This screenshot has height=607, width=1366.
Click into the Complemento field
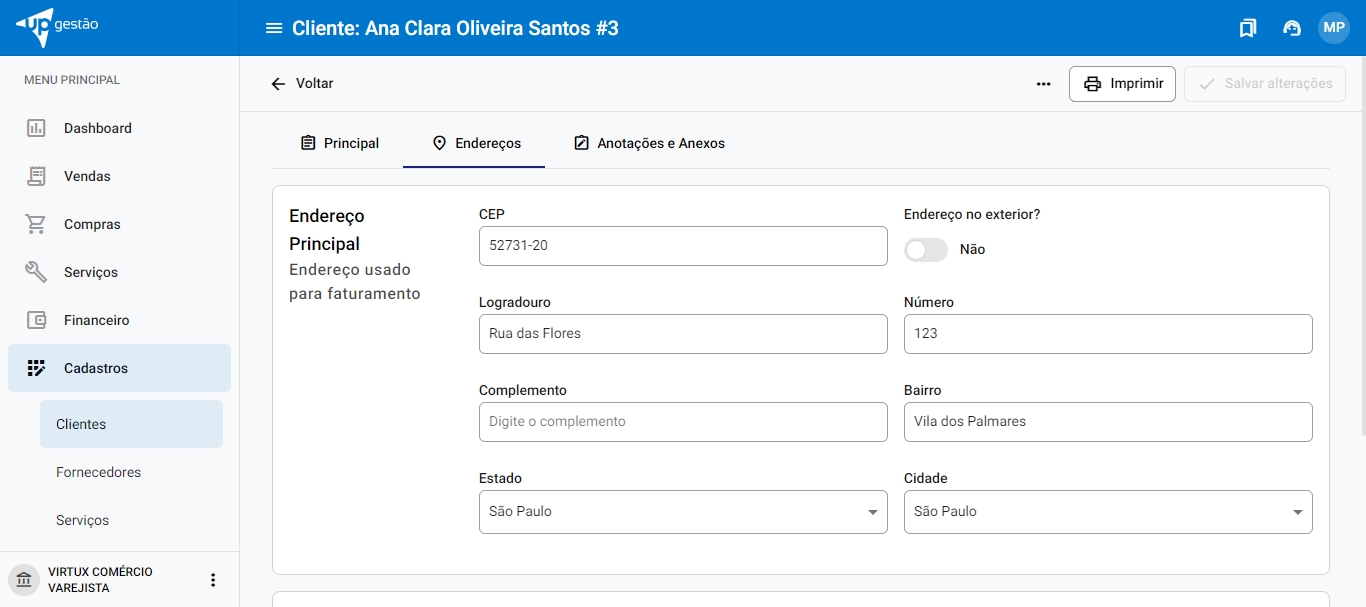[683, 422]
